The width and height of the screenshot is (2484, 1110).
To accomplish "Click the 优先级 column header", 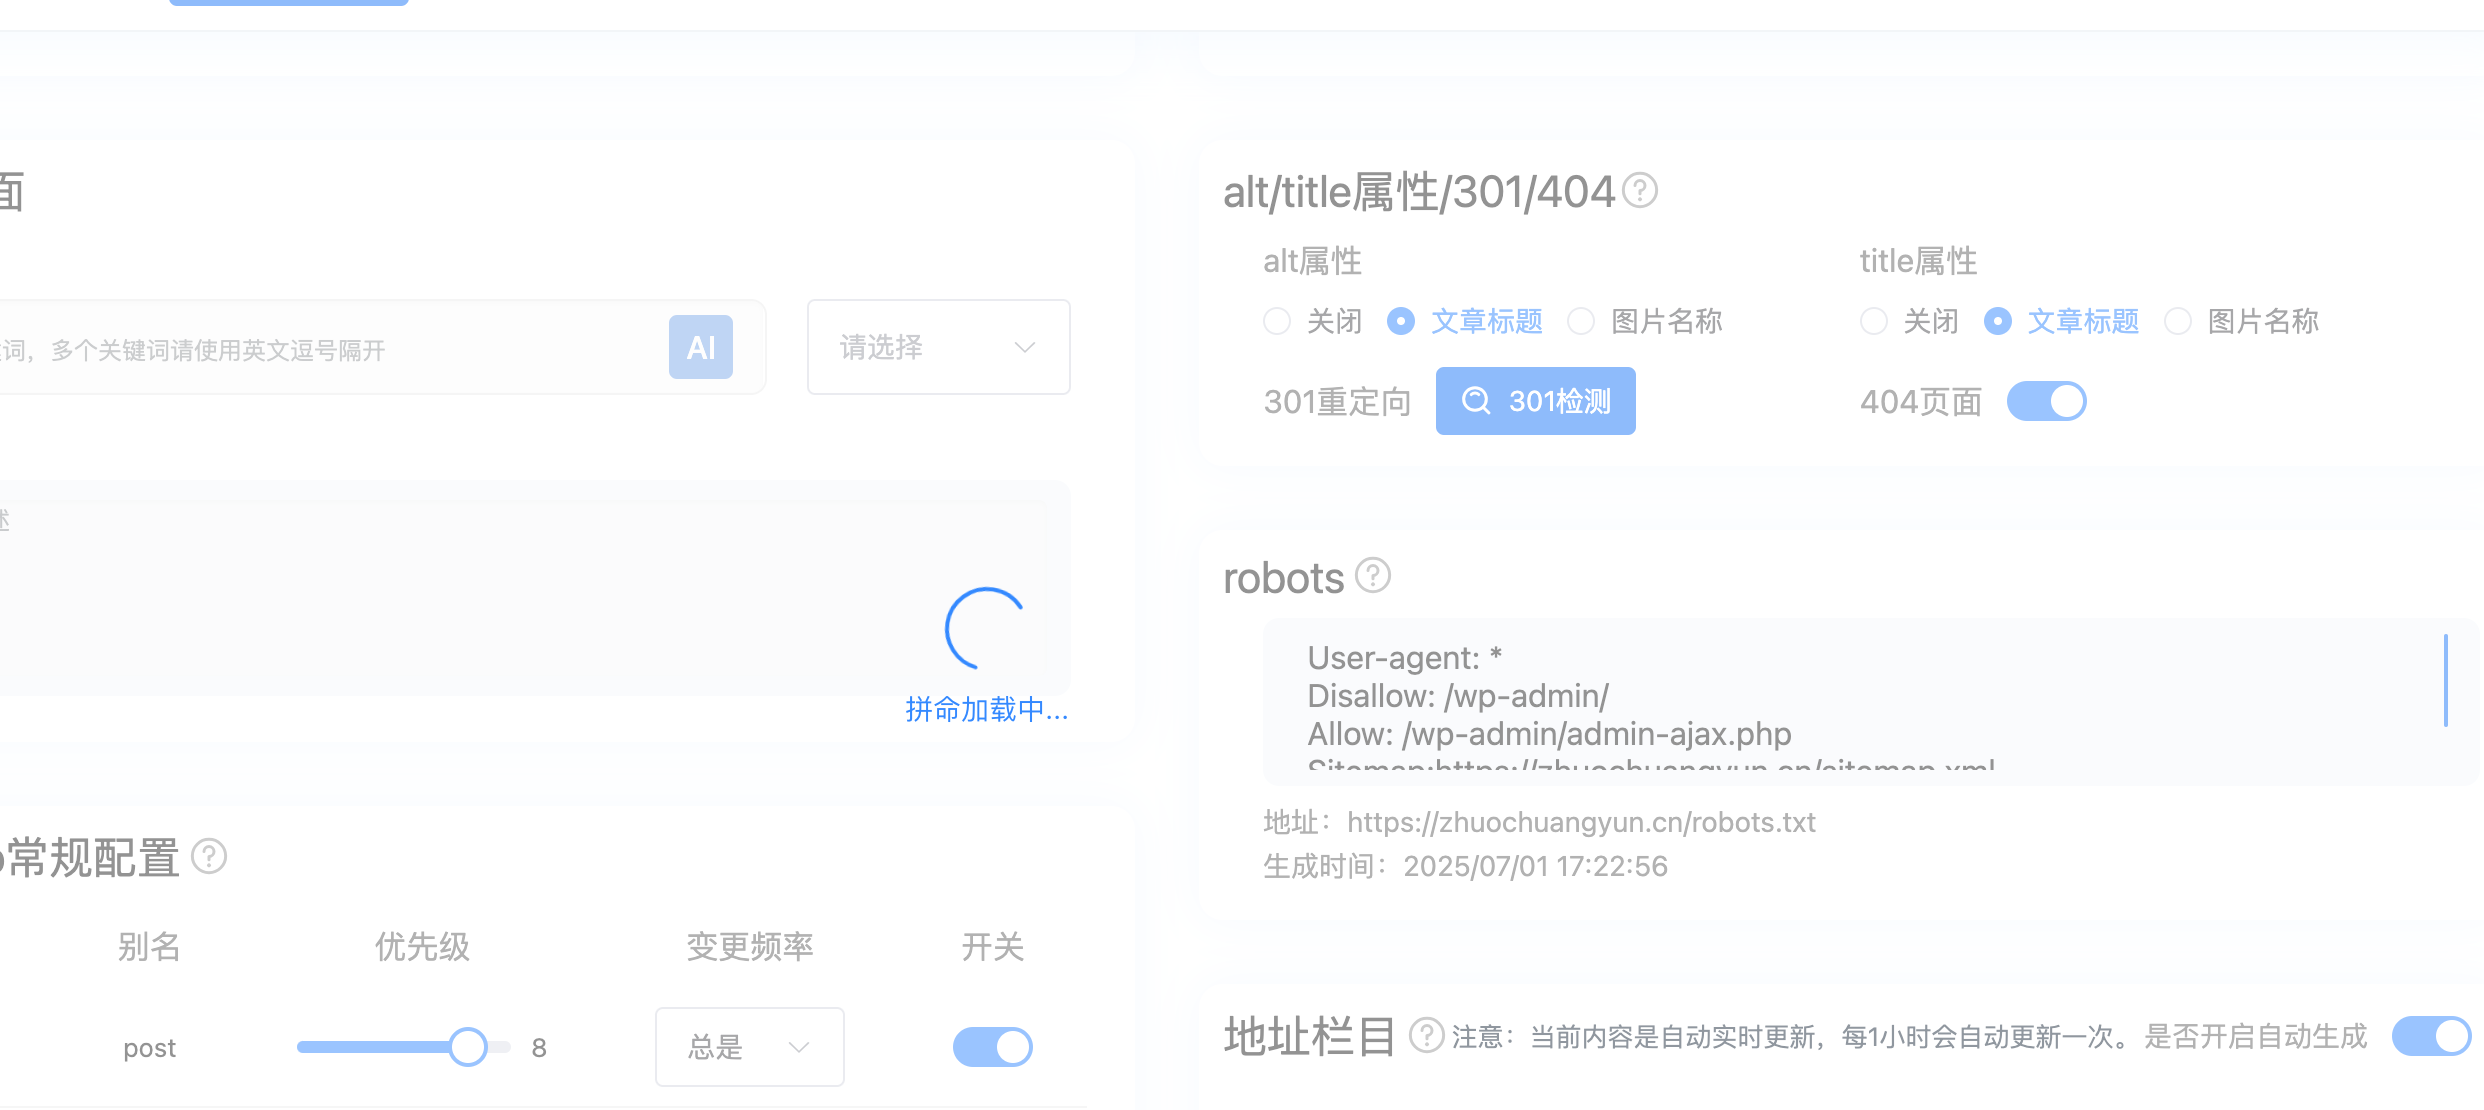I will coord(422,946).
